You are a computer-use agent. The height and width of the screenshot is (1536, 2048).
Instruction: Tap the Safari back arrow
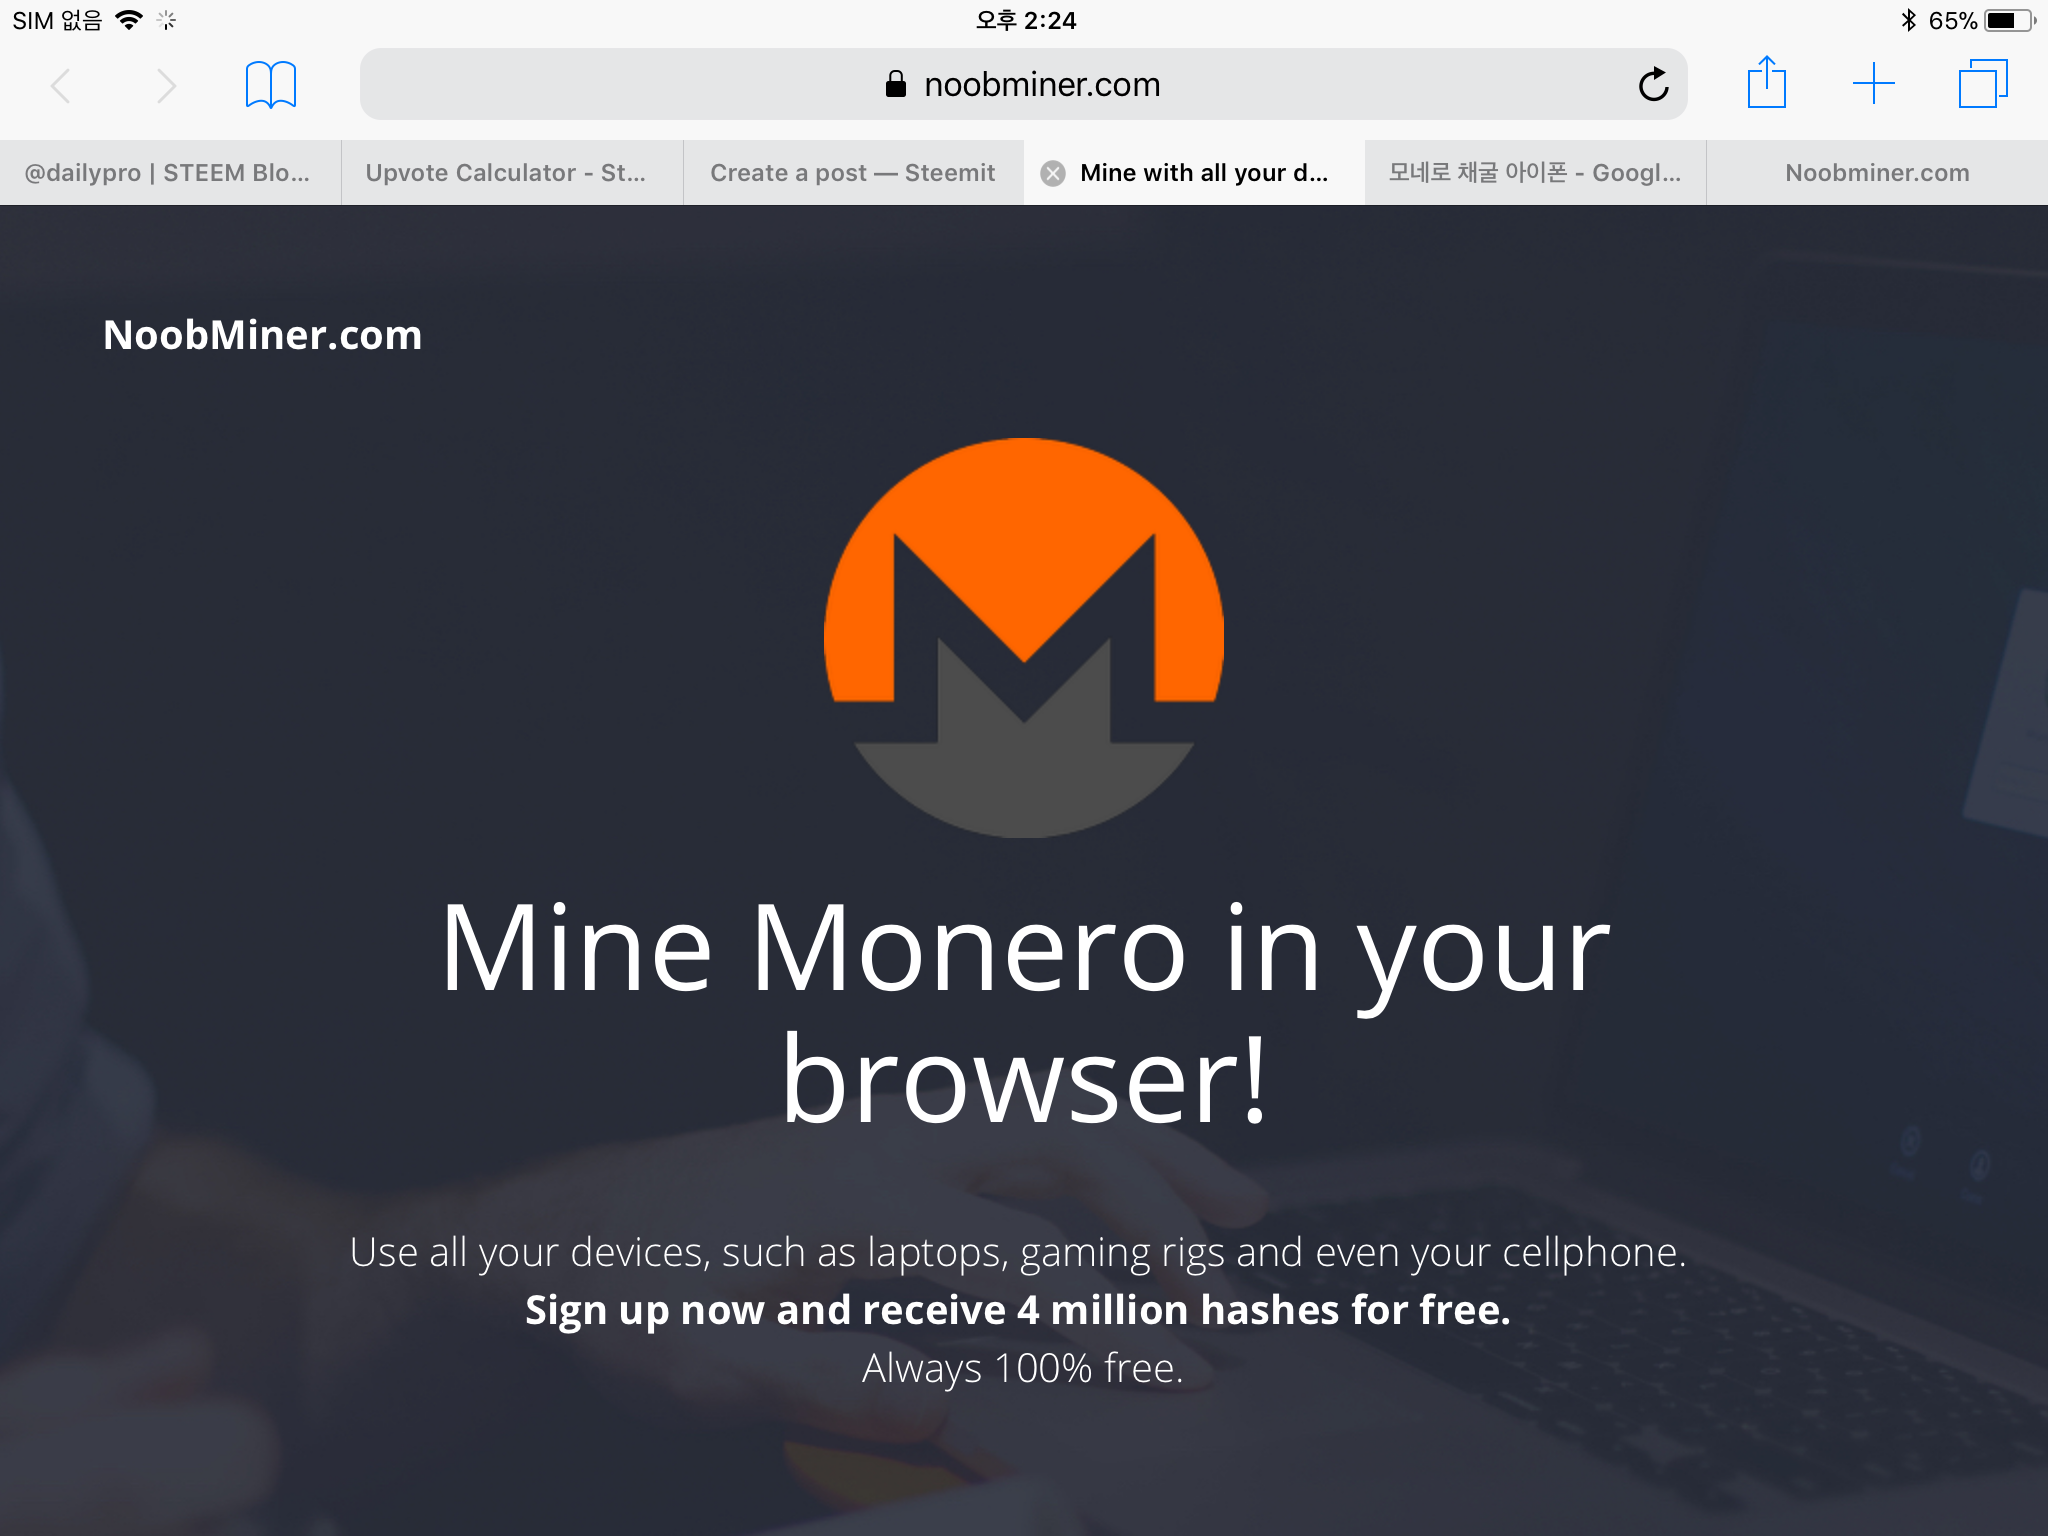click(61, 86)
